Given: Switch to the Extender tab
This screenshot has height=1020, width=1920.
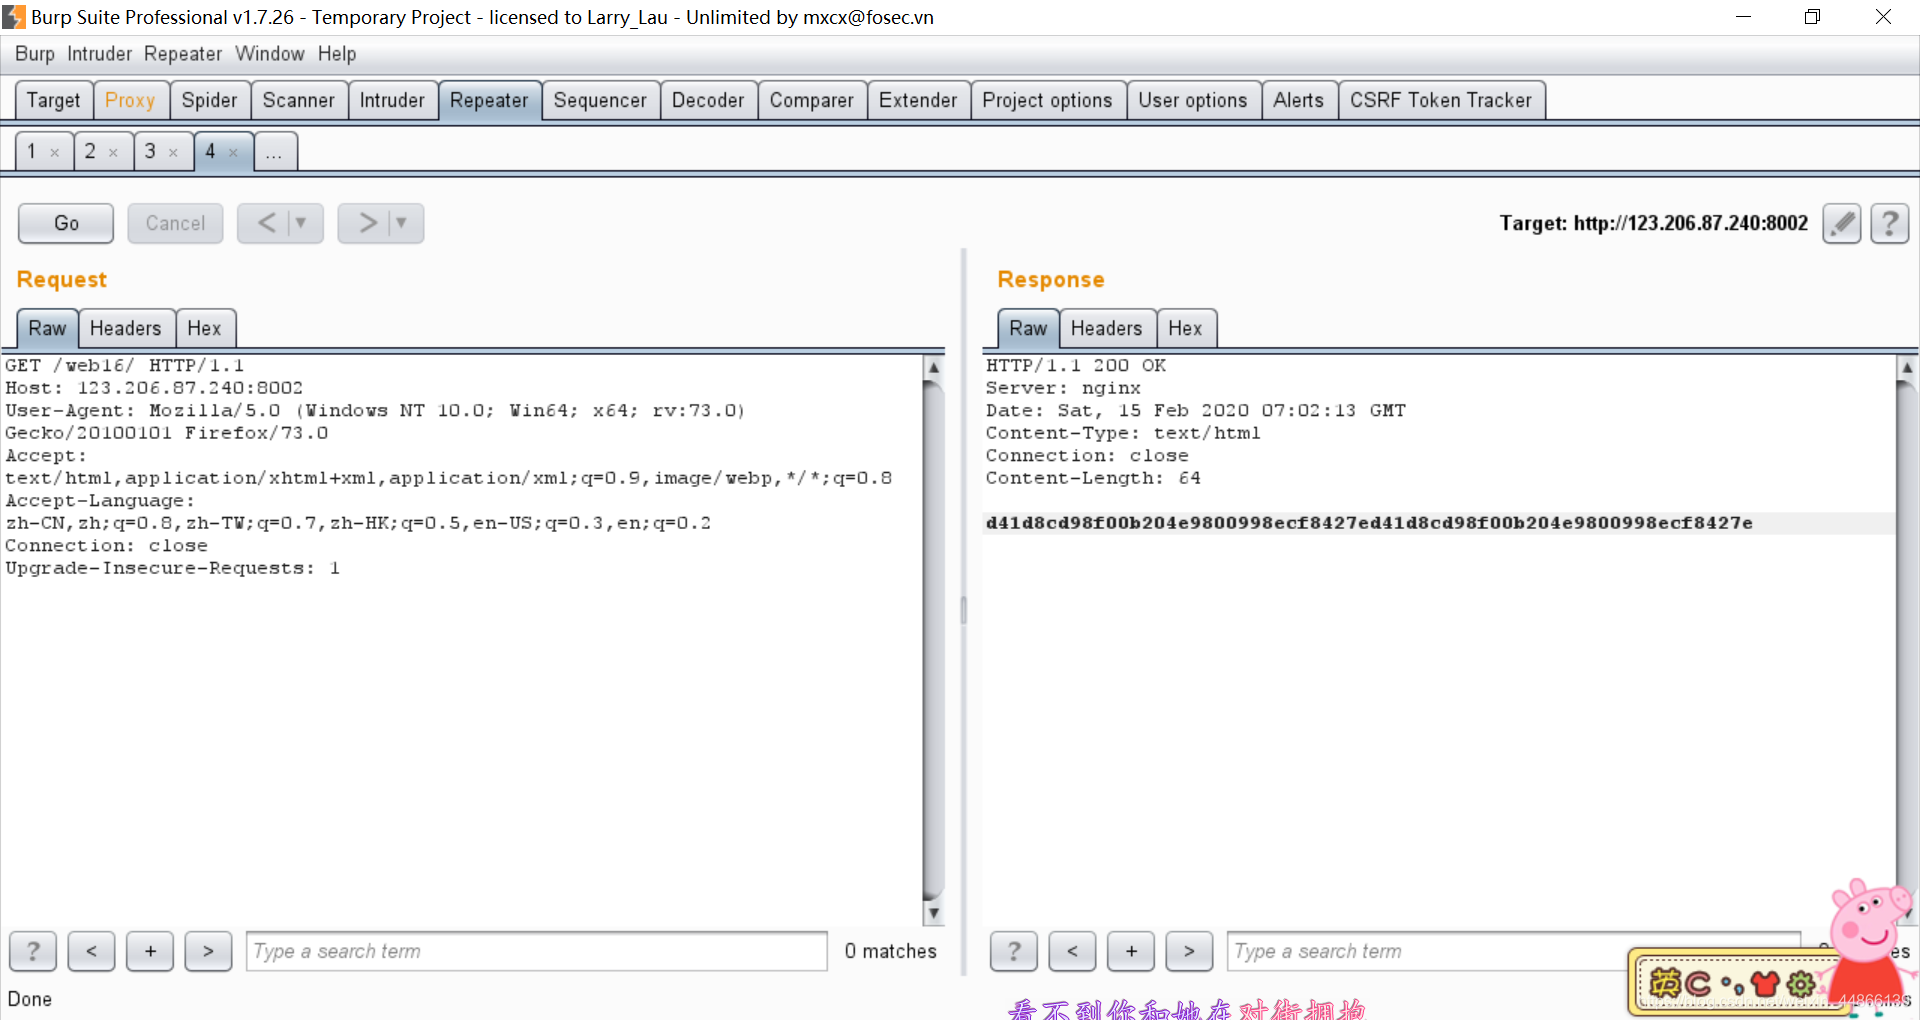Looking at the screenshot, I should pyautogui.click(x=918, y=100).
